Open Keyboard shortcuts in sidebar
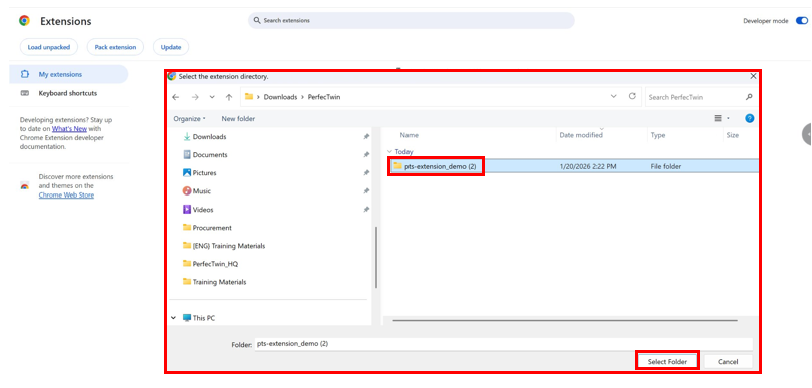This screenshot has width=812, height=388. coord(68,93)
